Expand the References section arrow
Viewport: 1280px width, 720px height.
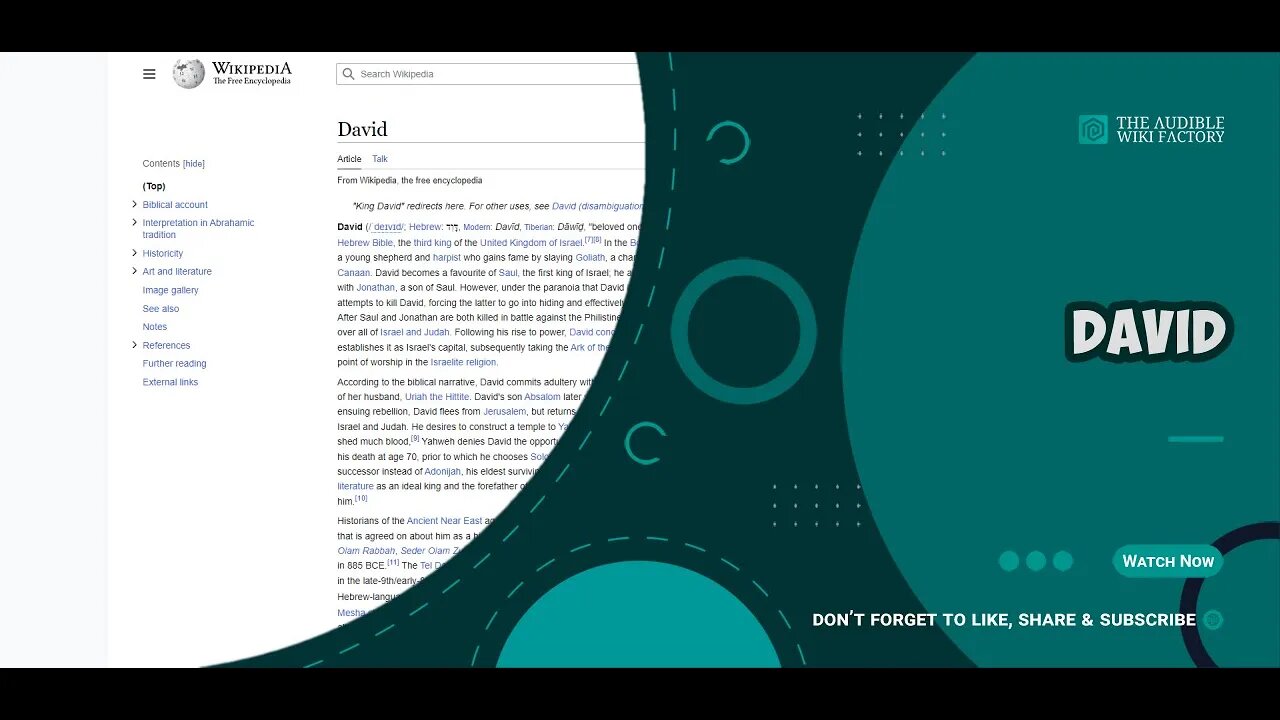coord(134,344)
